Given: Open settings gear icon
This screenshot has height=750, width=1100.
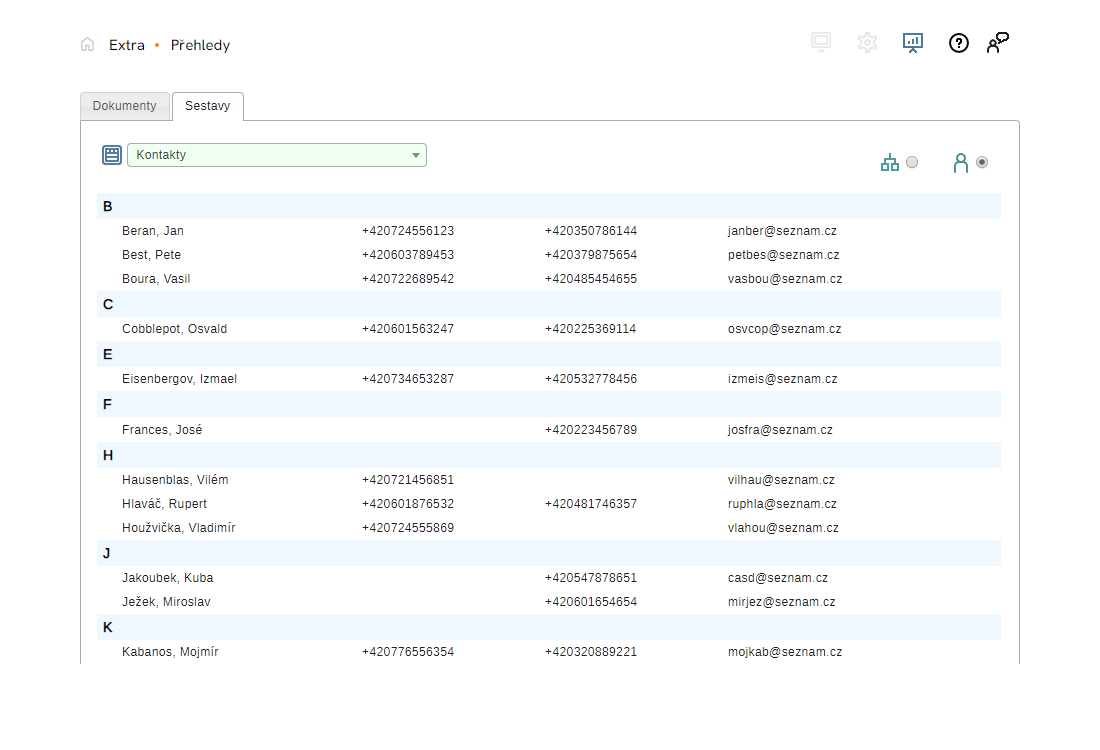Looking at the screenshot, I should tap(867, 42).
